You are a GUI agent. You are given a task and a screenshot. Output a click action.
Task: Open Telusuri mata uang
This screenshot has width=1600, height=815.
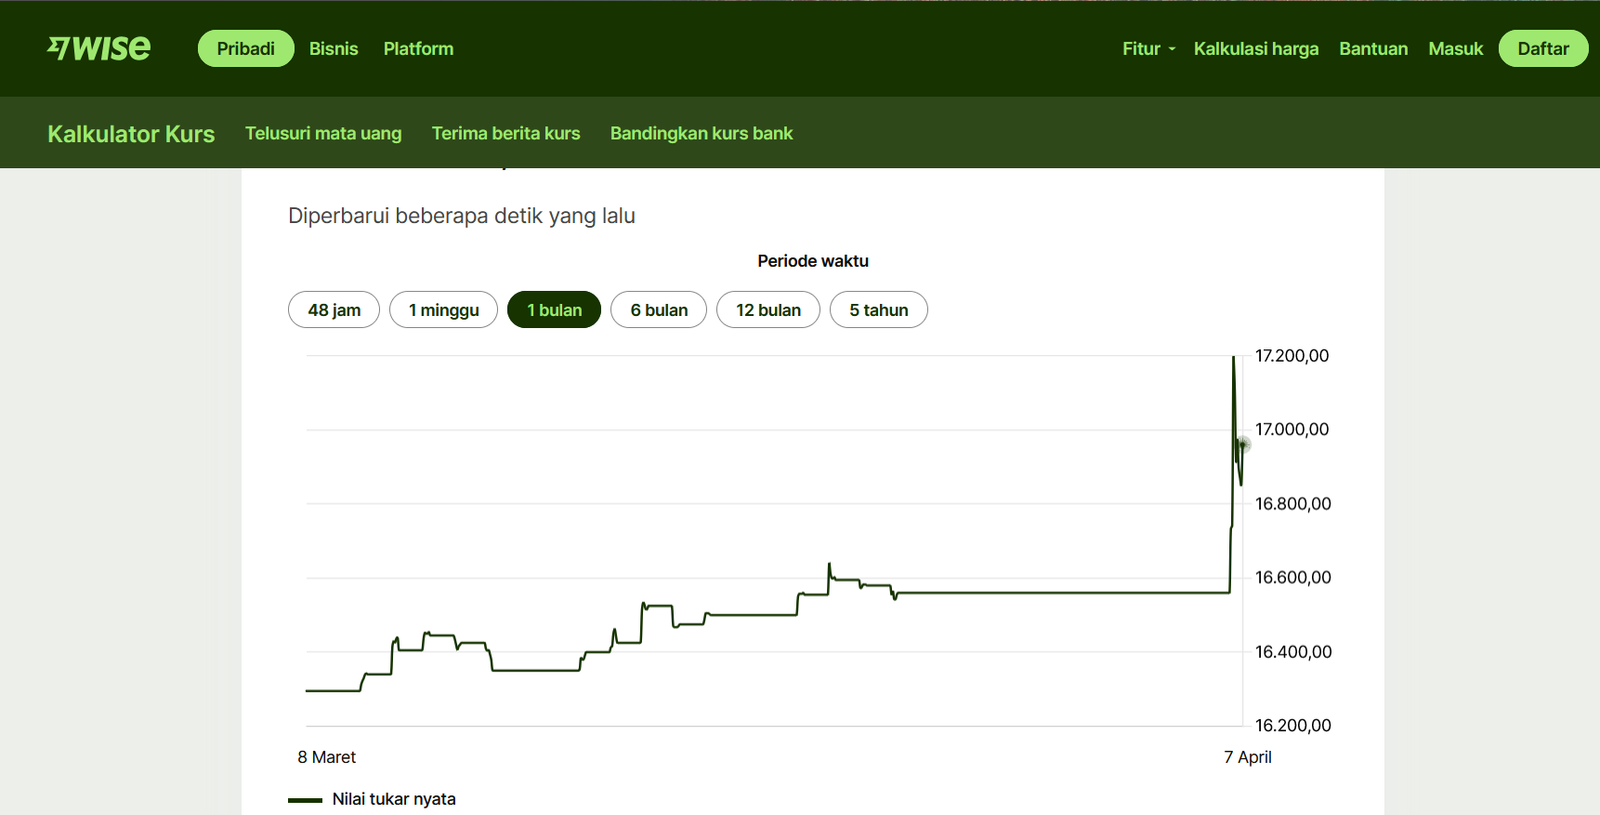[x=323, y=134]
